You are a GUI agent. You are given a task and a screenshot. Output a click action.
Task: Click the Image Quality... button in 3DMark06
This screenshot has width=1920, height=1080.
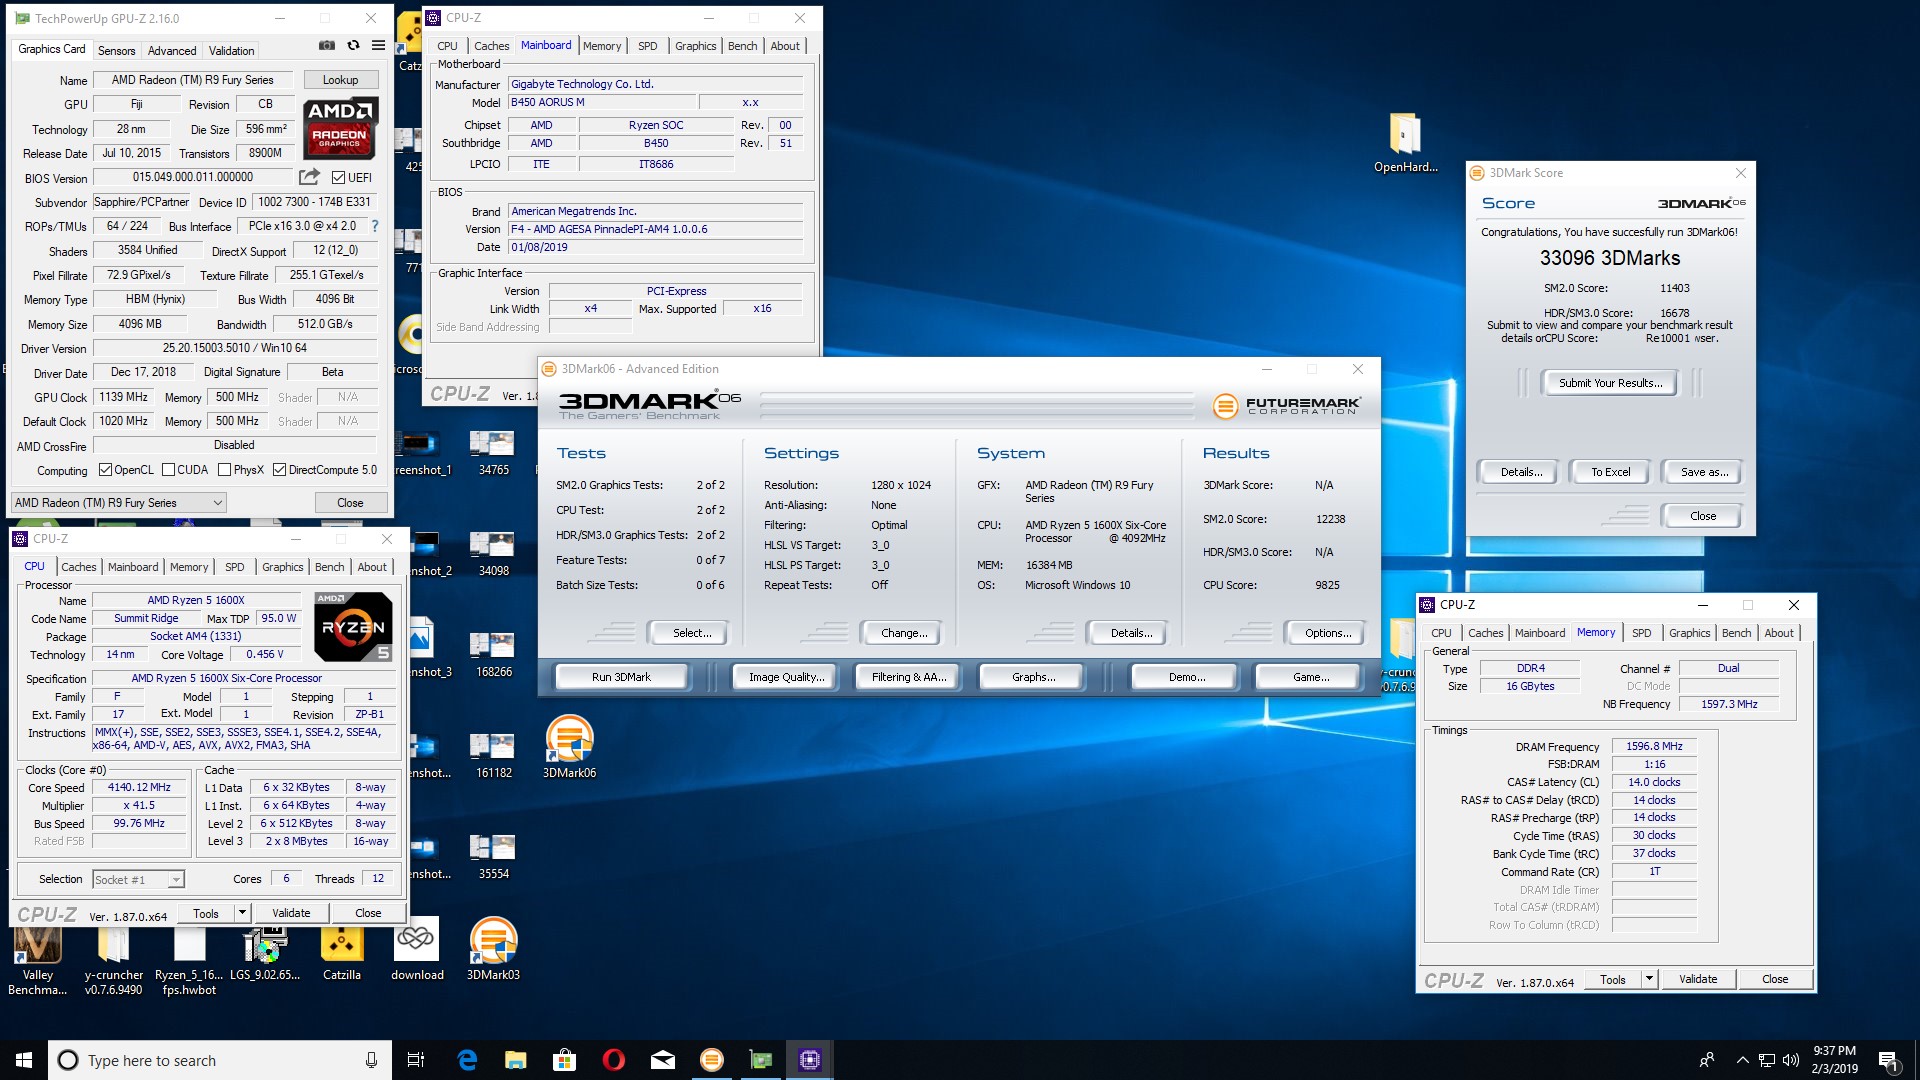[787, 677]
